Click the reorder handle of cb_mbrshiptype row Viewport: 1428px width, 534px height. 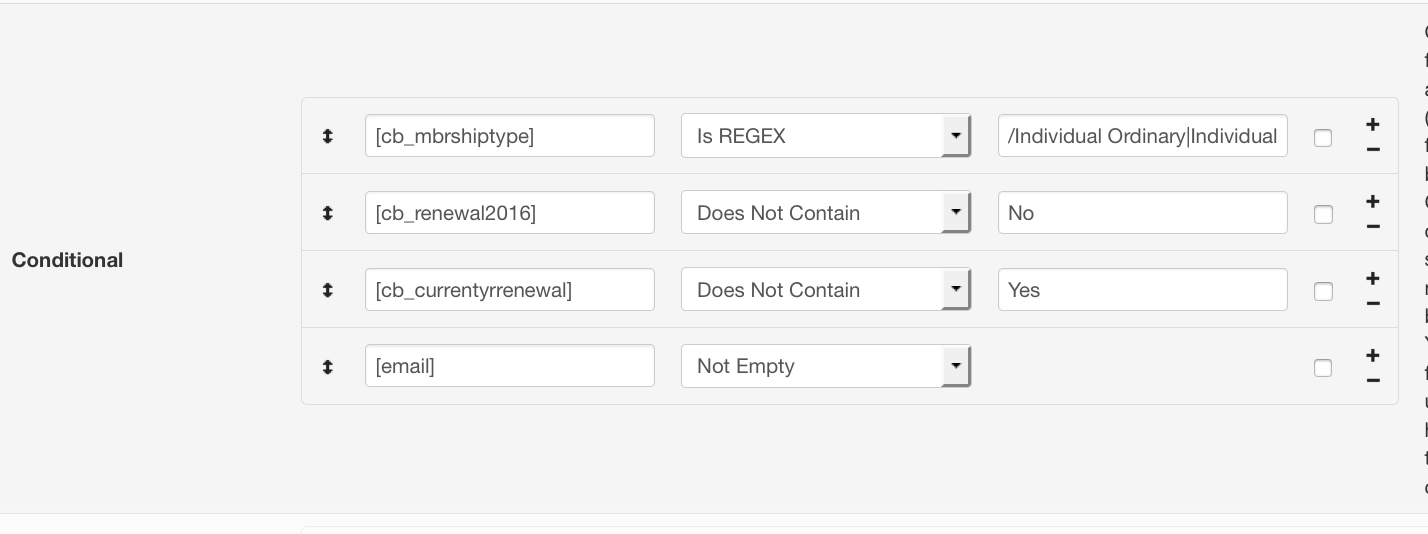click(327, 136)
